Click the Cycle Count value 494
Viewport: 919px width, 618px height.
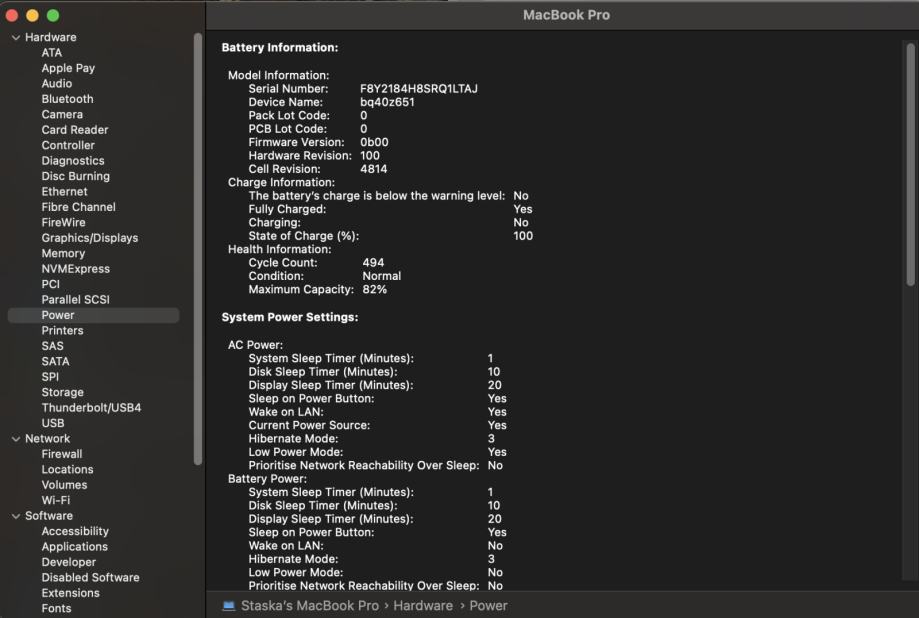[x=373, y=263]
